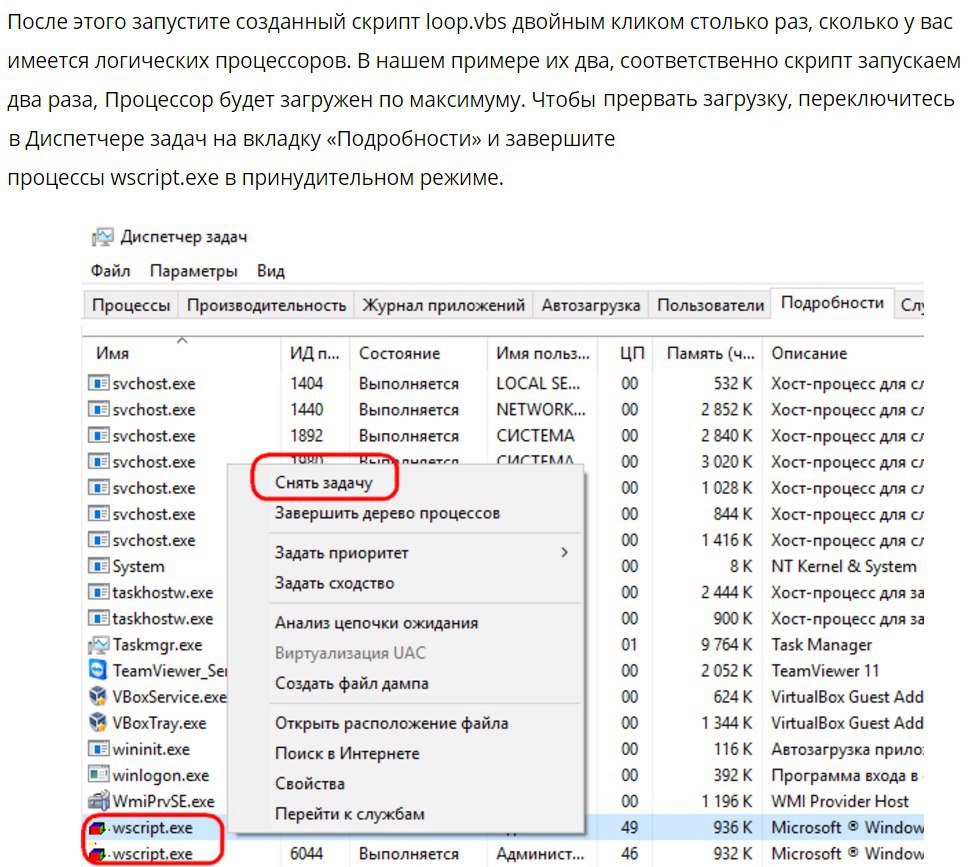Click the VBoxService.exe process icon
979x867 pixels.
click(x=99, y=697)
